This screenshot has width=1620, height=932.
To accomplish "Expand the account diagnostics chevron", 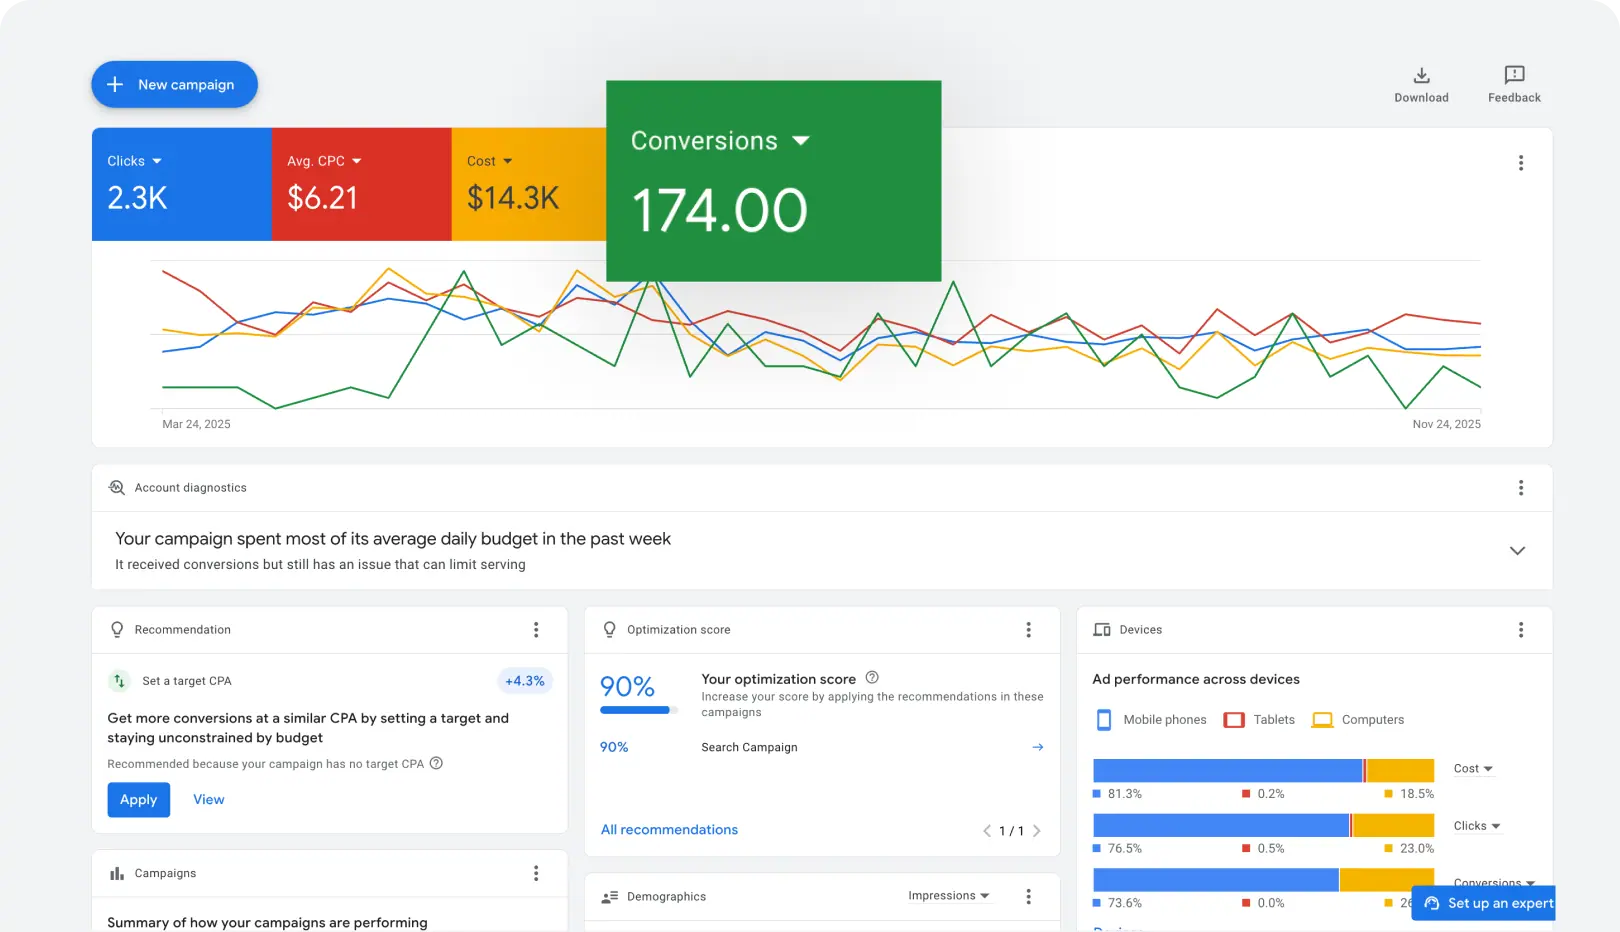I will [1517, 551].
